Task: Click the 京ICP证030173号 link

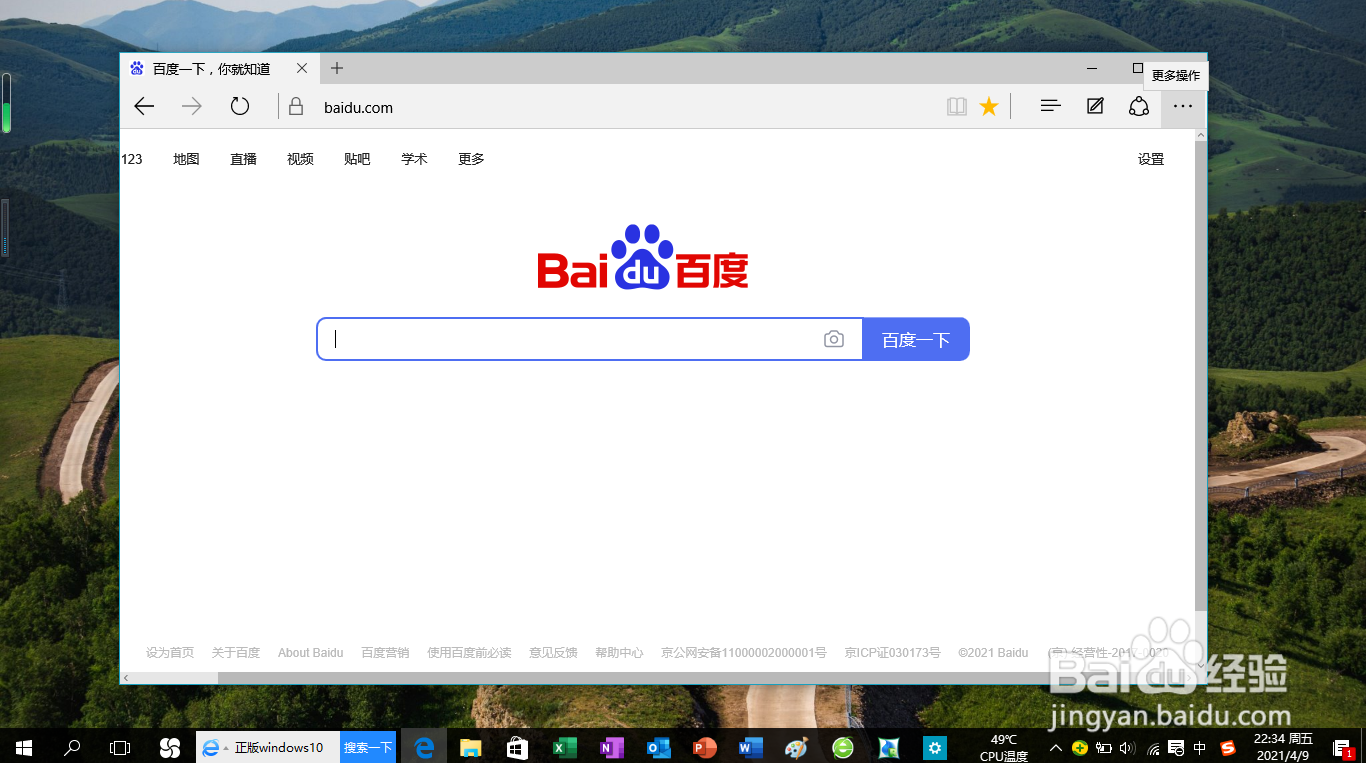Action: pos(892,652)
